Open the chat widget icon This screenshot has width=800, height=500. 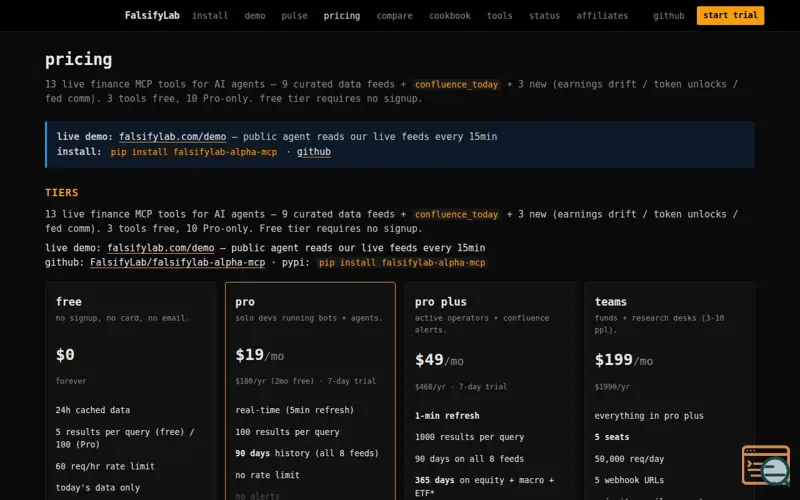[766, 465]
